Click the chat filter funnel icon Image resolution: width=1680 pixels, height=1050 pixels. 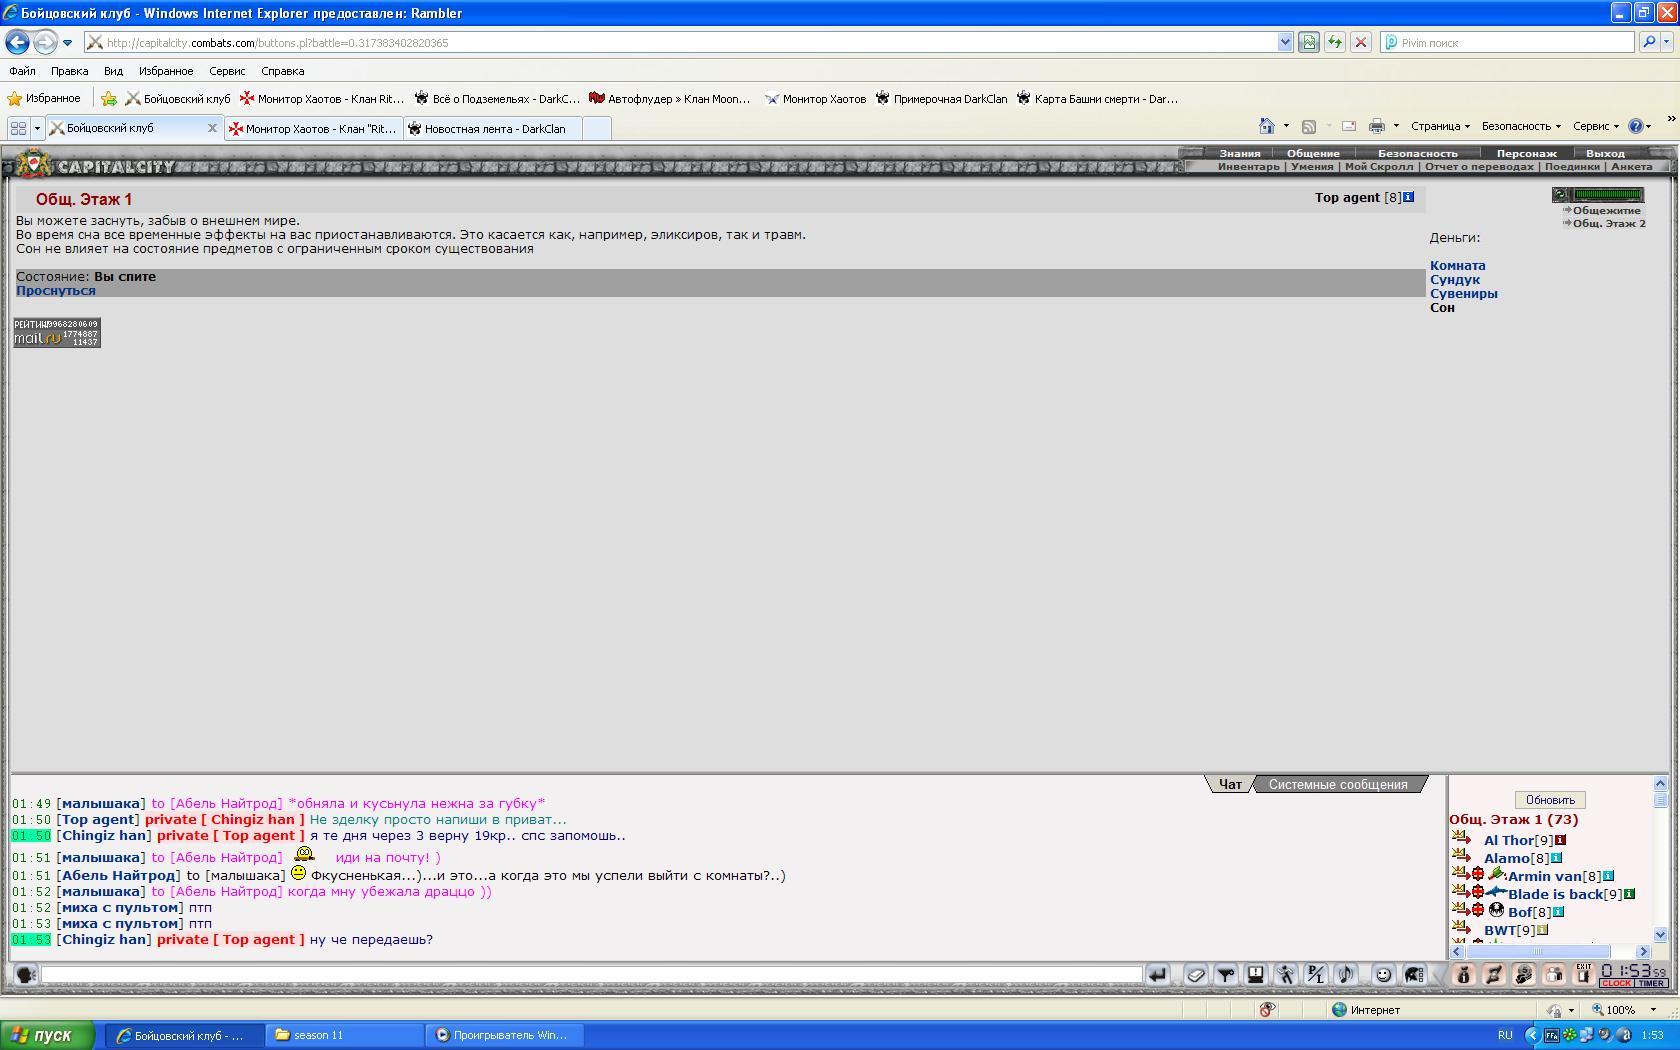[1225, 974]
